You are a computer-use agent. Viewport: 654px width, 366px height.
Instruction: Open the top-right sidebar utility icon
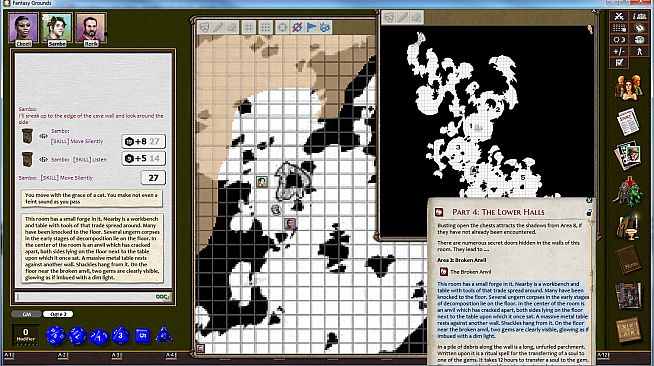tap(639, 16)
